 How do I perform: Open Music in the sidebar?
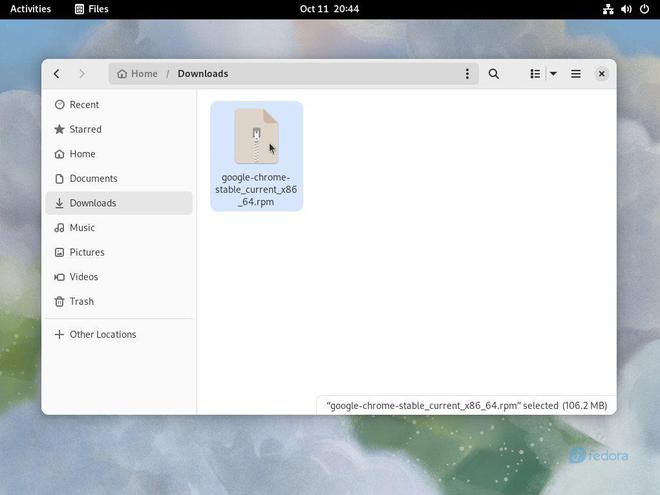pos(119,228)
